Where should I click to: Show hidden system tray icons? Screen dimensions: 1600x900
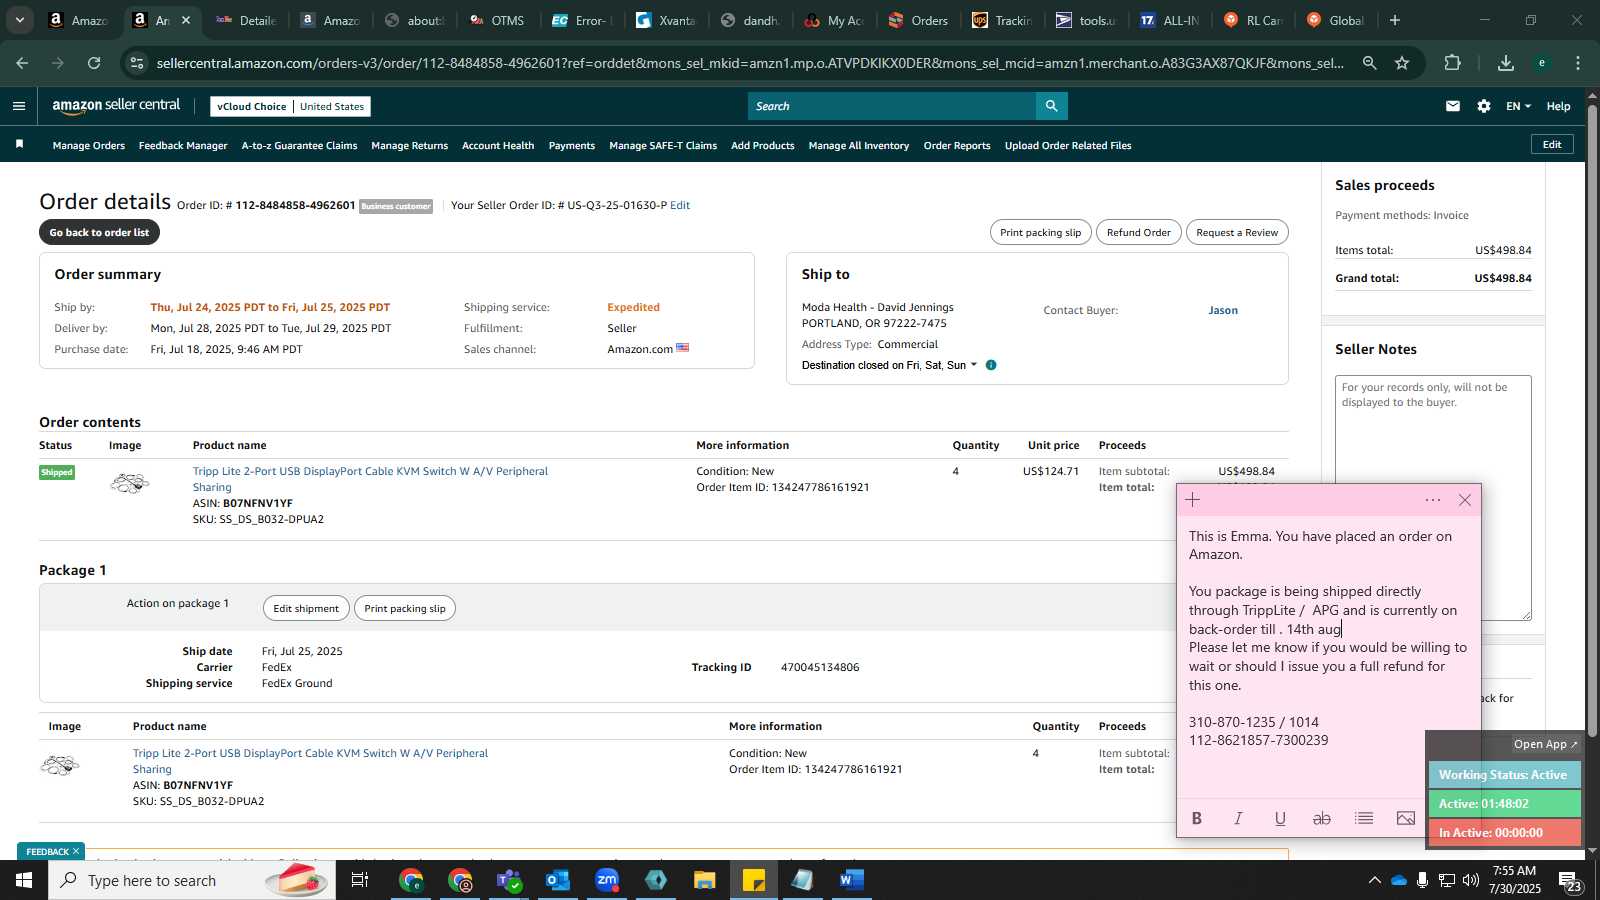(1374, 880)
